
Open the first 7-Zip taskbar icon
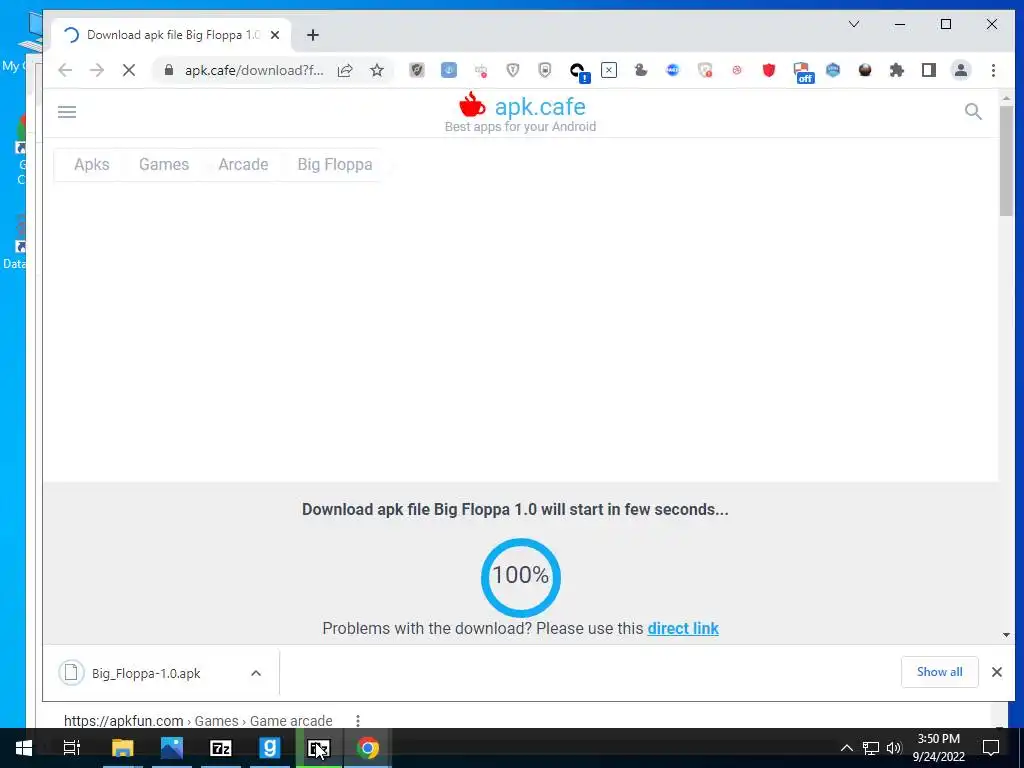(x=221, y=748)
